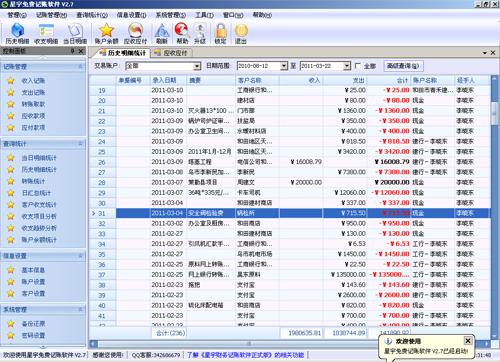
Task: Click the status bar link about 星宇财务记账软件正式版
Action: 246,355
